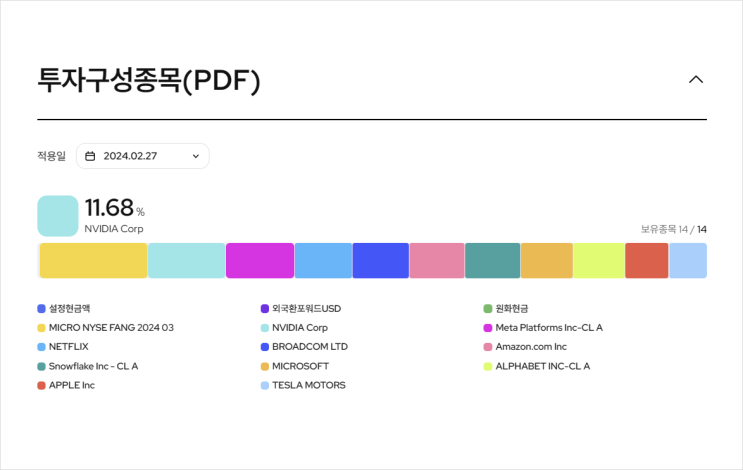This screenshot has width=743, height=470.
Task: Select the orange MICROSOFT bar segment
Action: click(546, 261)
